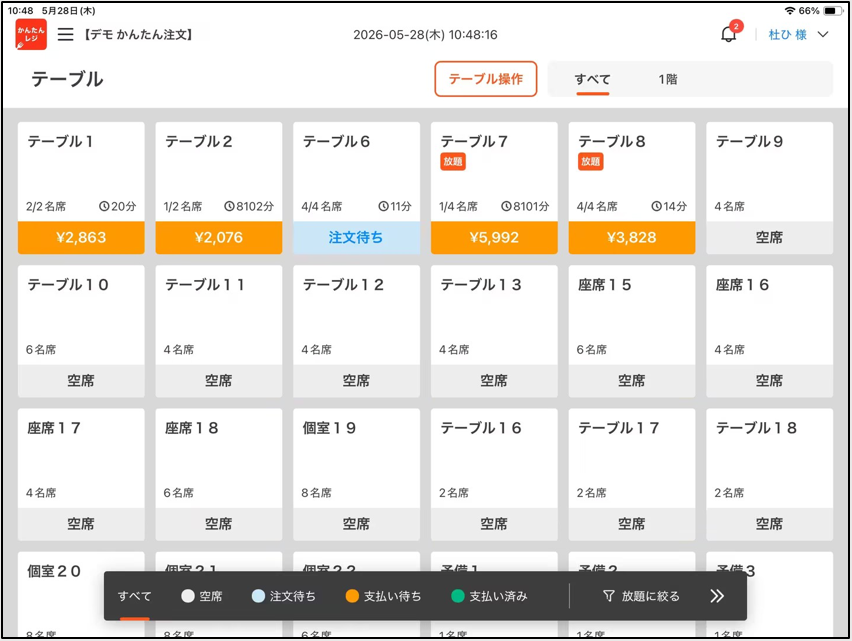
Task: Click the iPad battery indicator
Action: coord(832,10)
